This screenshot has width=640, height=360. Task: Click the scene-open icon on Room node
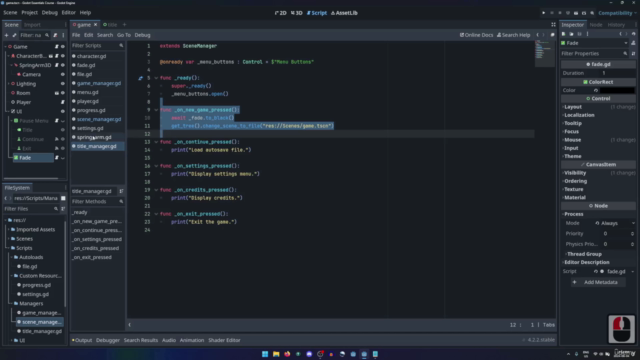point(57,93)
